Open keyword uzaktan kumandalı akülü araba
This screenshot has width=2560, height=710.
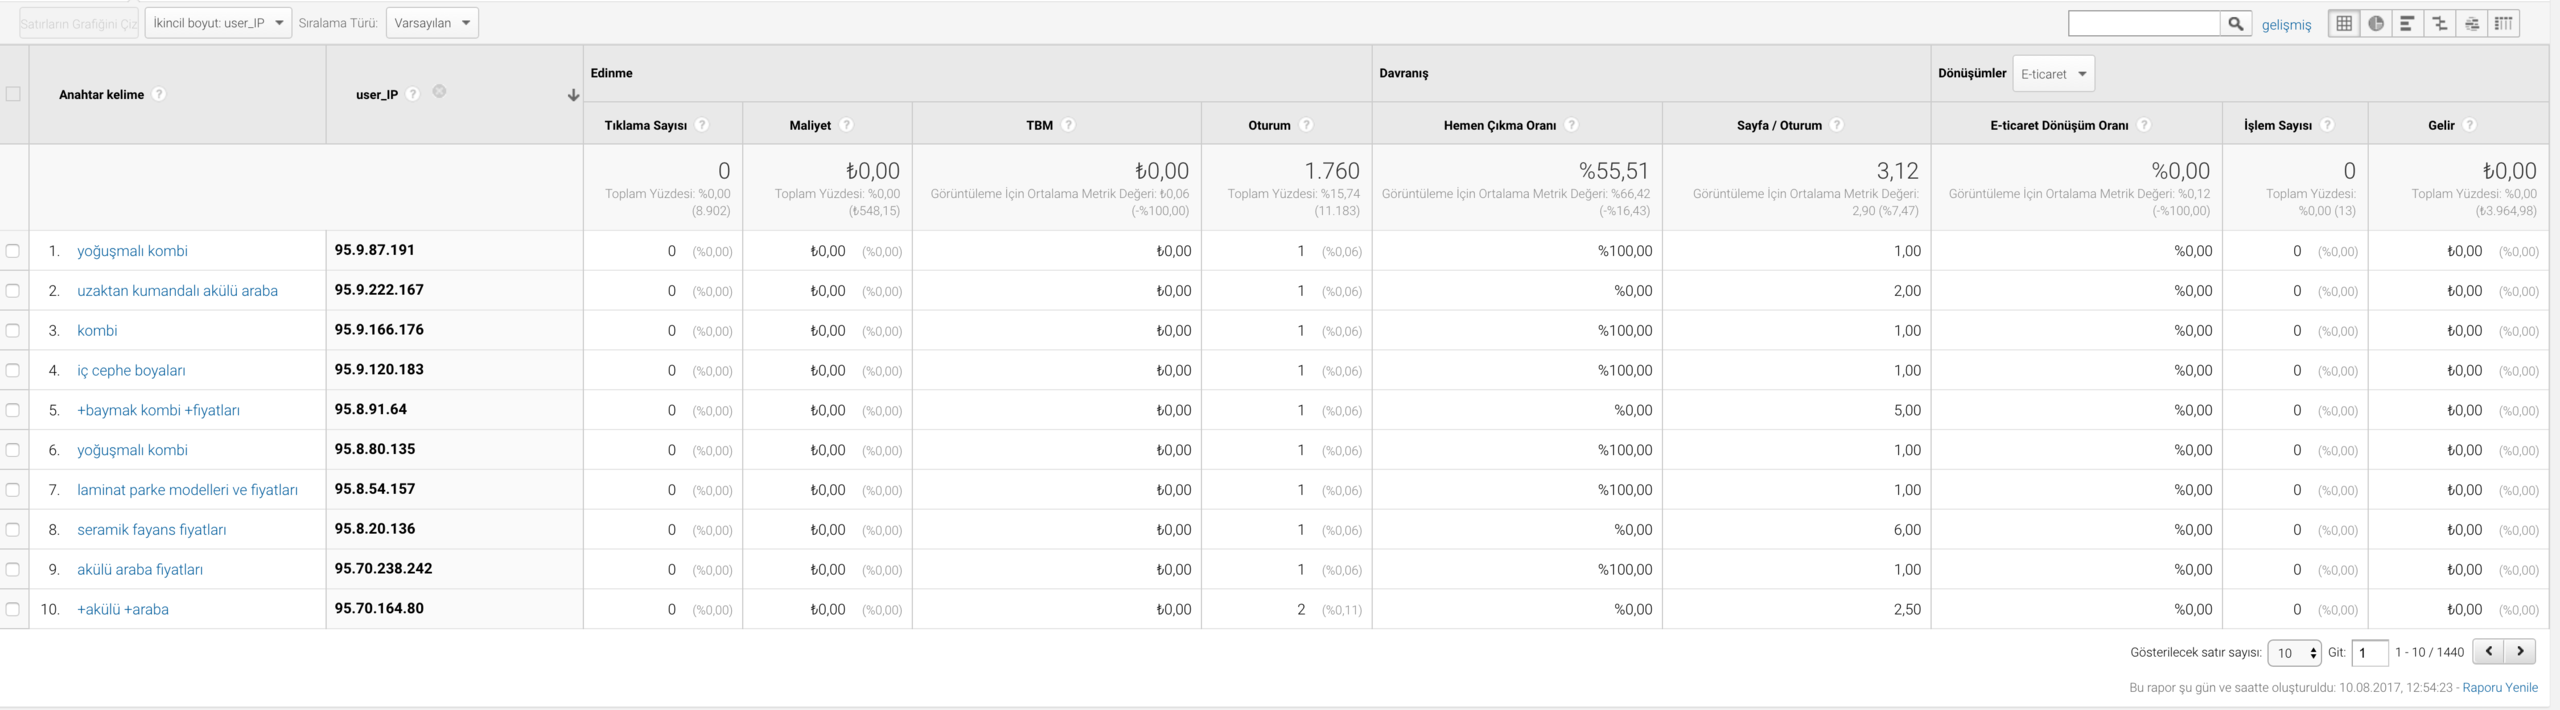(x=177, y=291)
